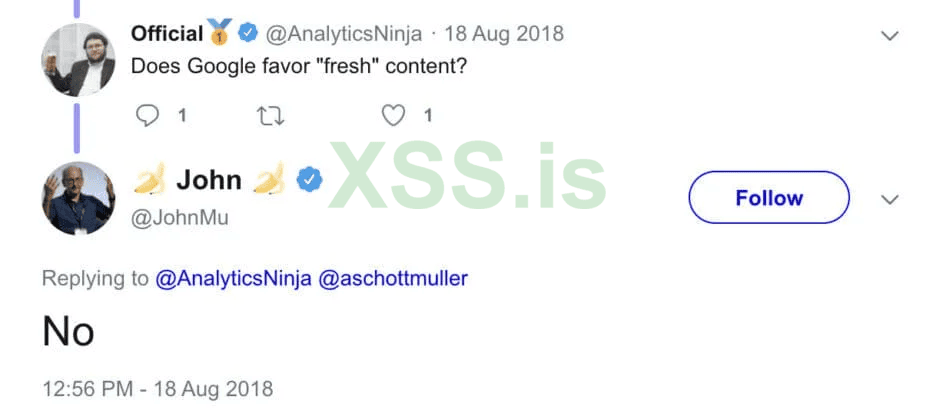Click the banana emoji after John

click(x=270, y=180)
